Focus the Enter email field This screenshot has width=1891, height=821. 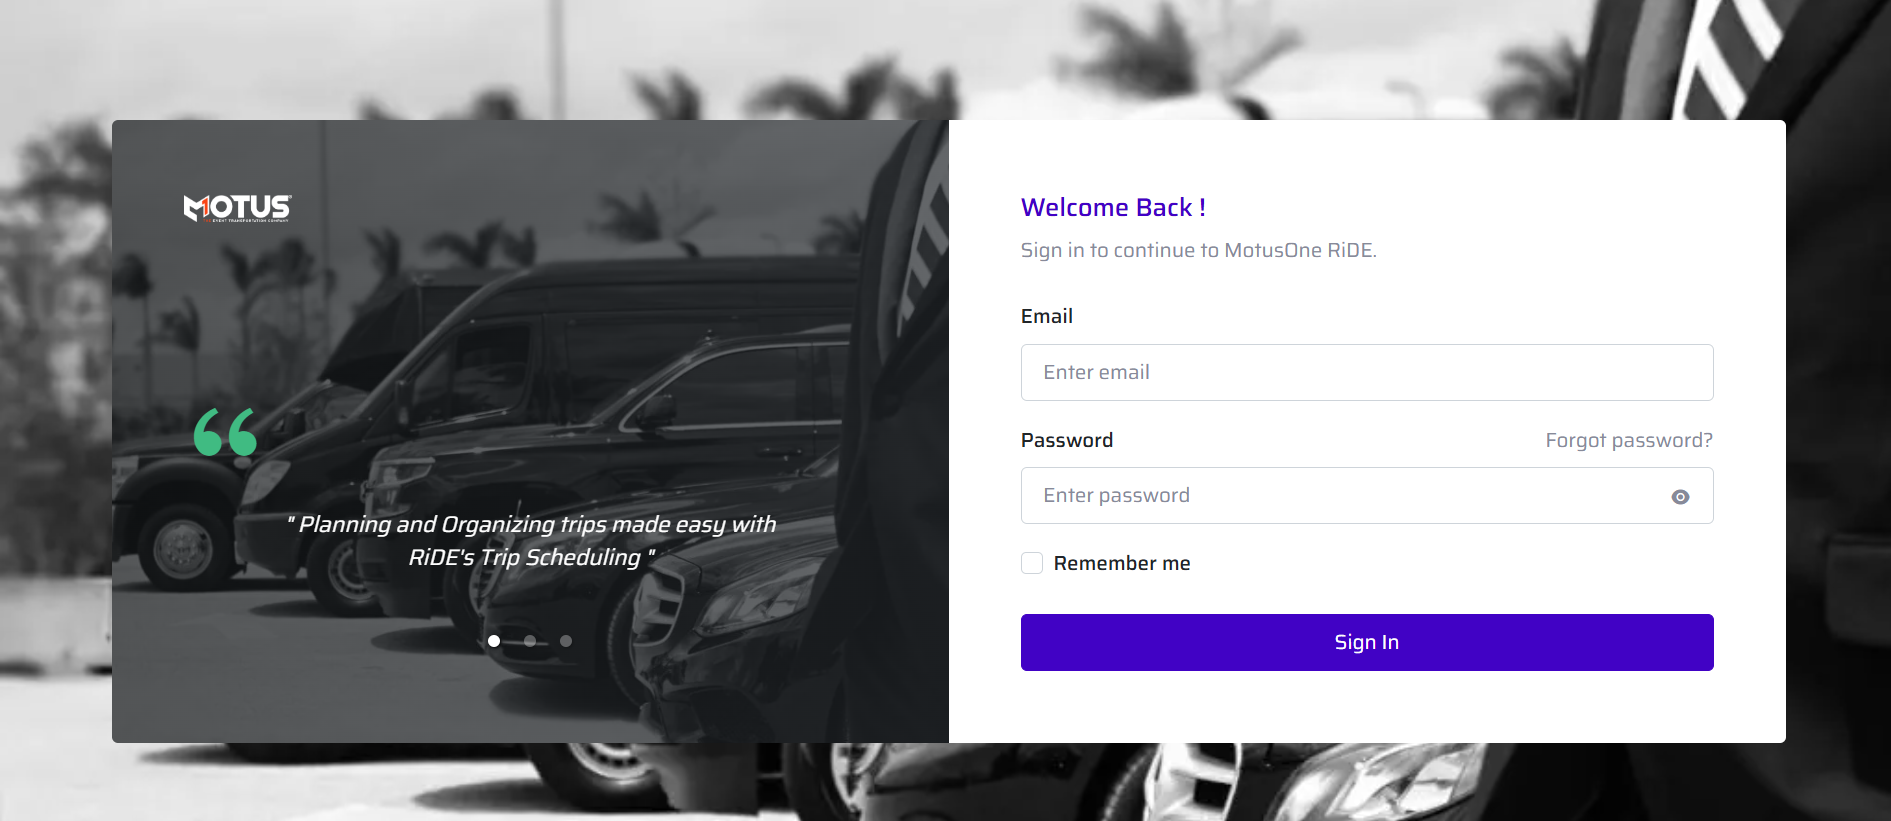coord(1367,372)
